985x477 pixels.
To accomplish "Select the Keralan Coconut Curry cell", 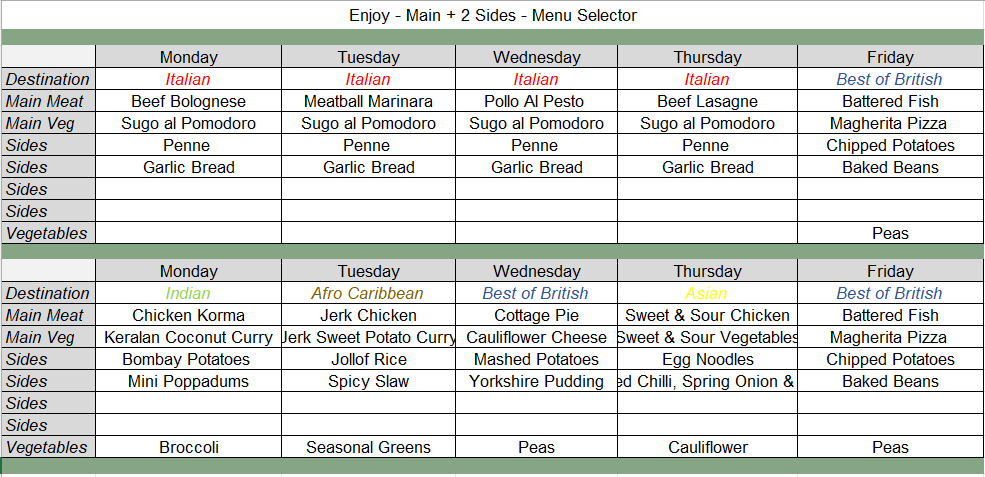I will tap(188, 337).
